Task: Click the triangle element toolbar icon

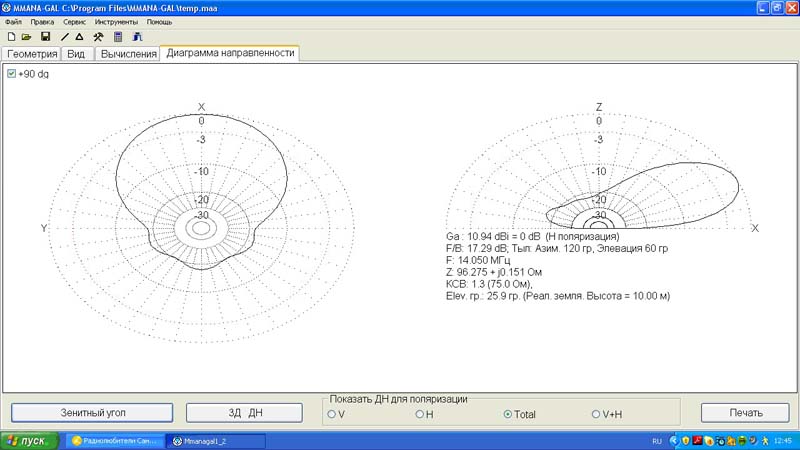Action: 80,36
